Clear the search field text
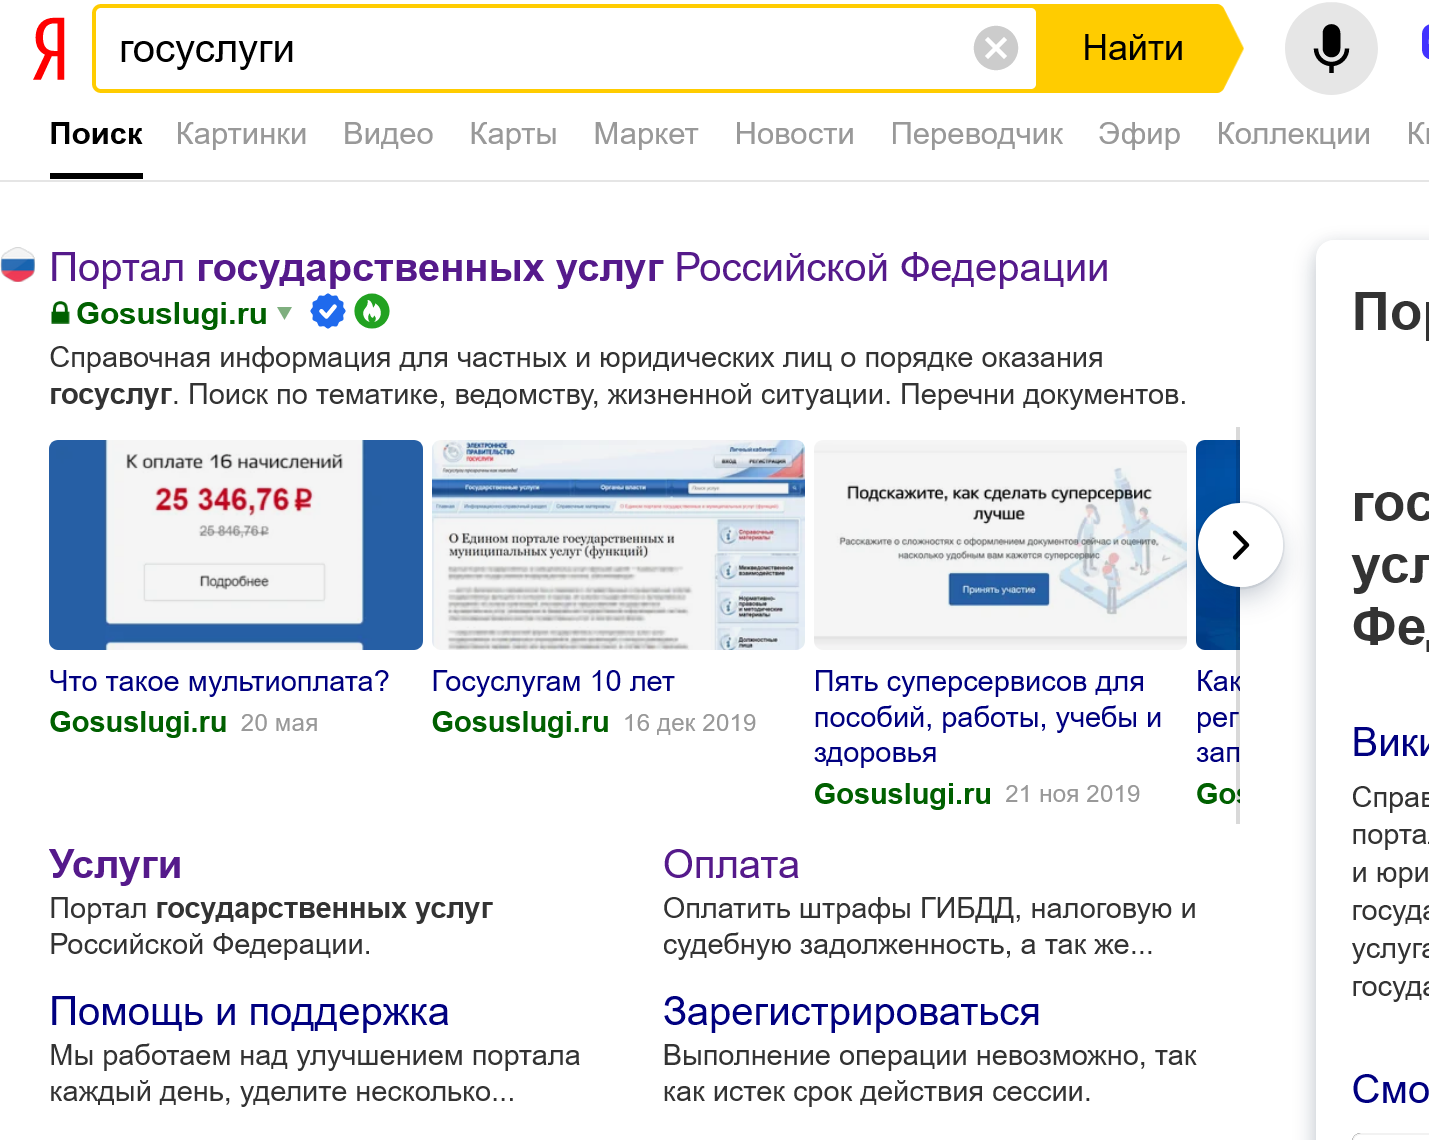 [x=995, y=48]
